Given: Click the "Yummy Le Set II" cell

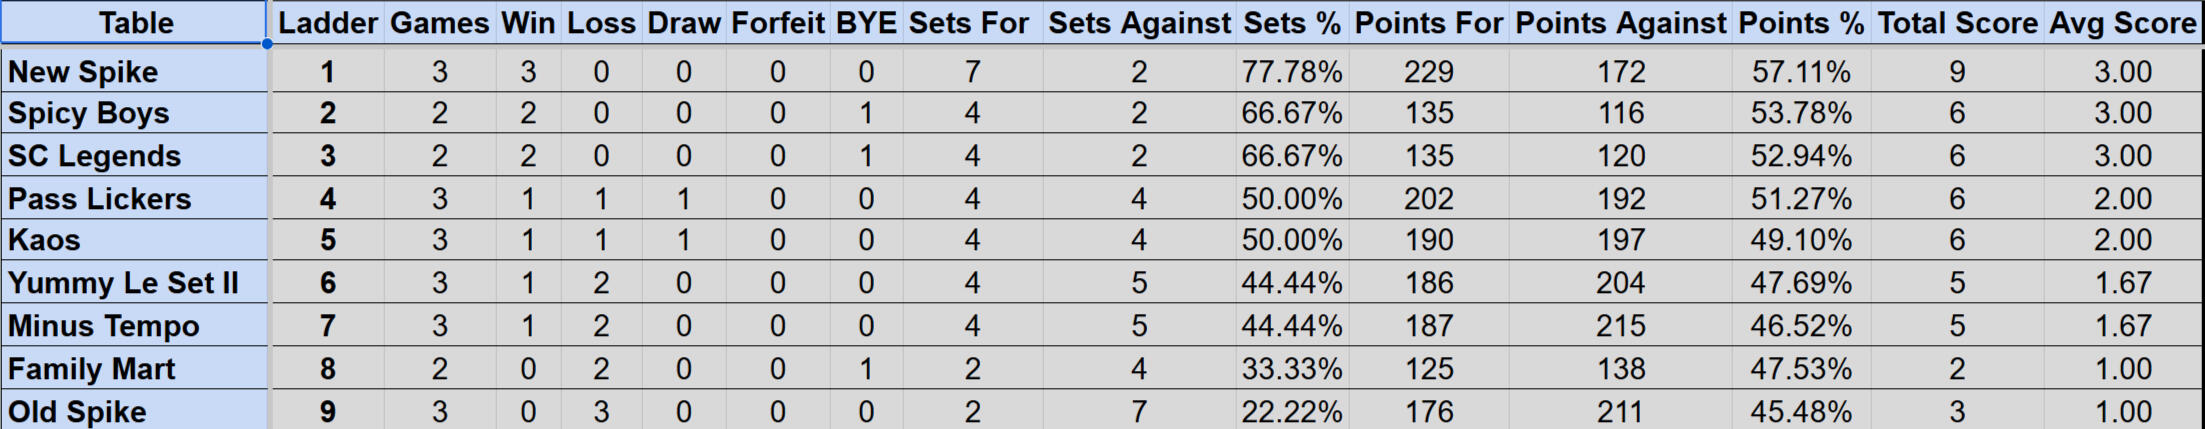Looking at the screenshot, I should point(135,284).
